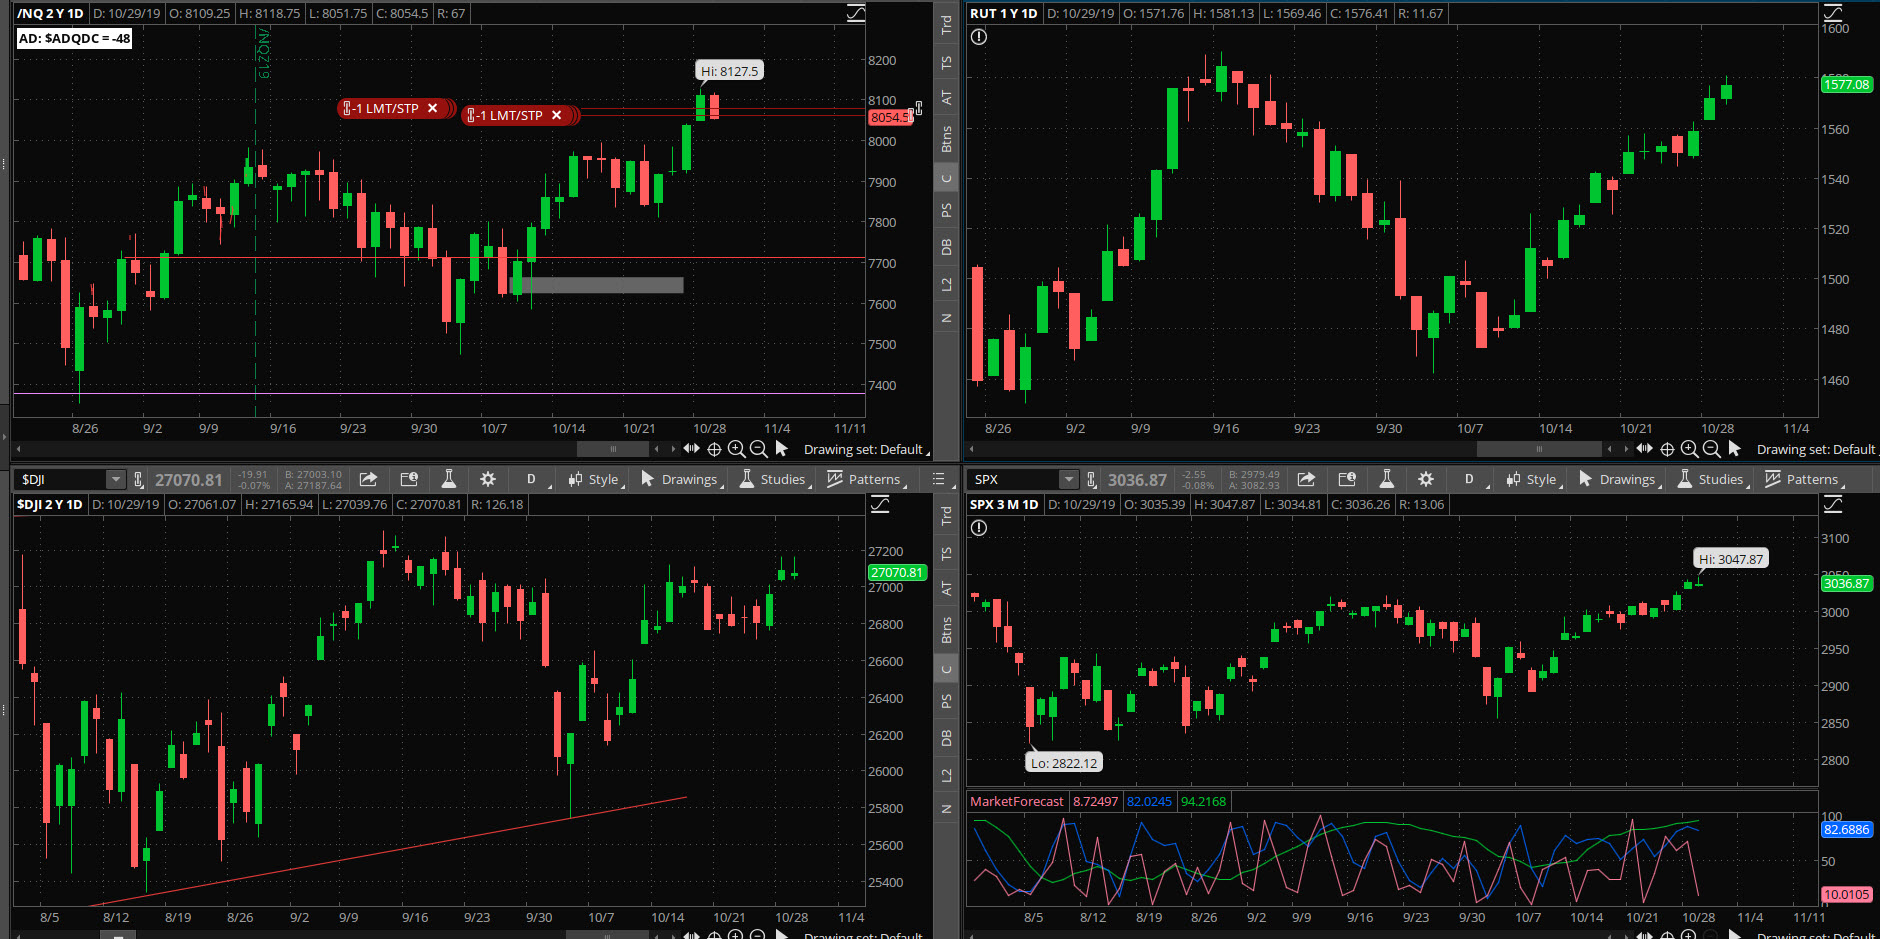Open the D timeframe dropdown in the SPX toolbar
Viewport: 1880px width, 939px height.
[x=1472, y=479]
